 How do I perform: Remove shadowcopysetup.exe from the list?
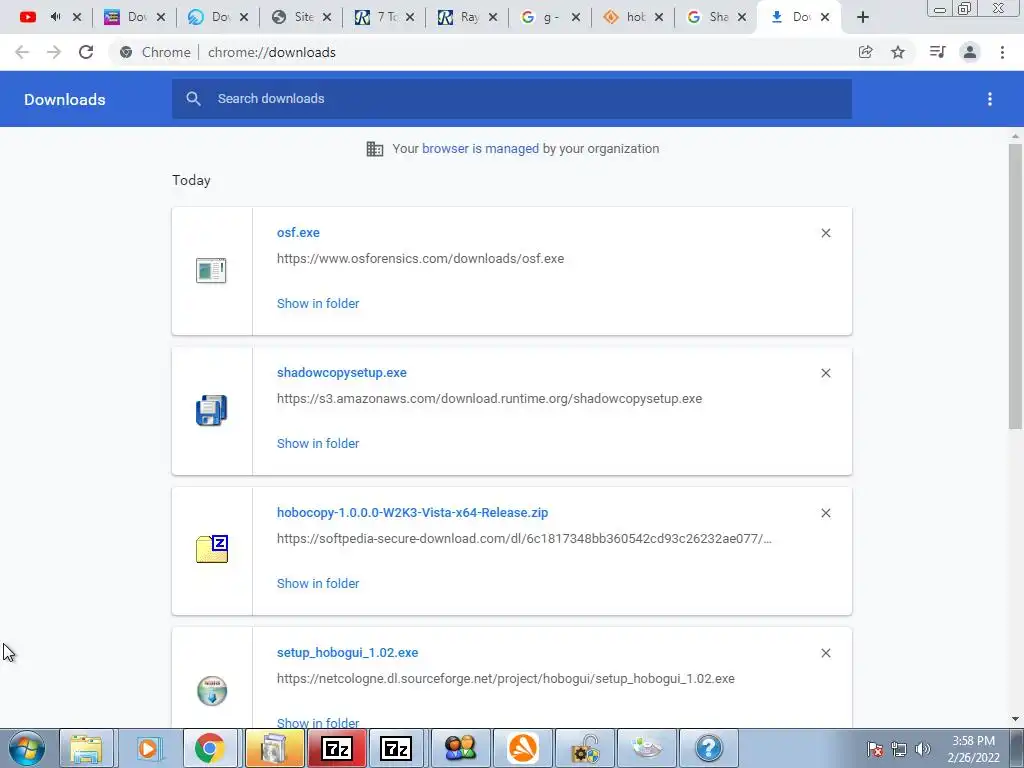pyautogui.click(x=825, y=373)
